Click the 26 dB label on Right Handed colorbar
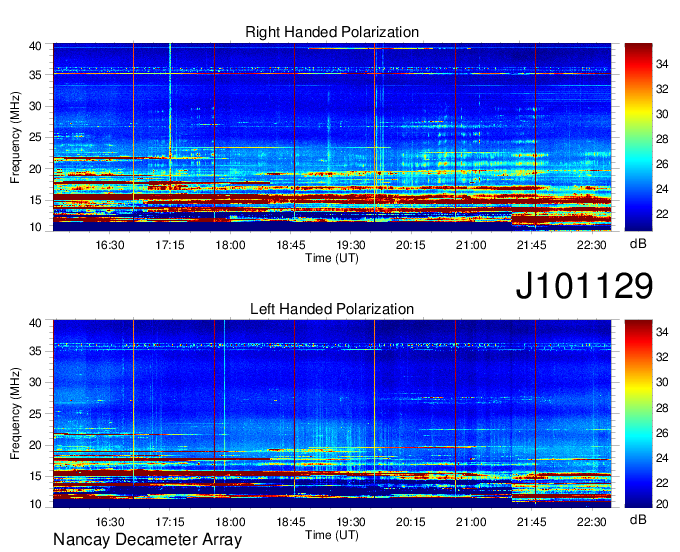680x552 pixels. 662,164
